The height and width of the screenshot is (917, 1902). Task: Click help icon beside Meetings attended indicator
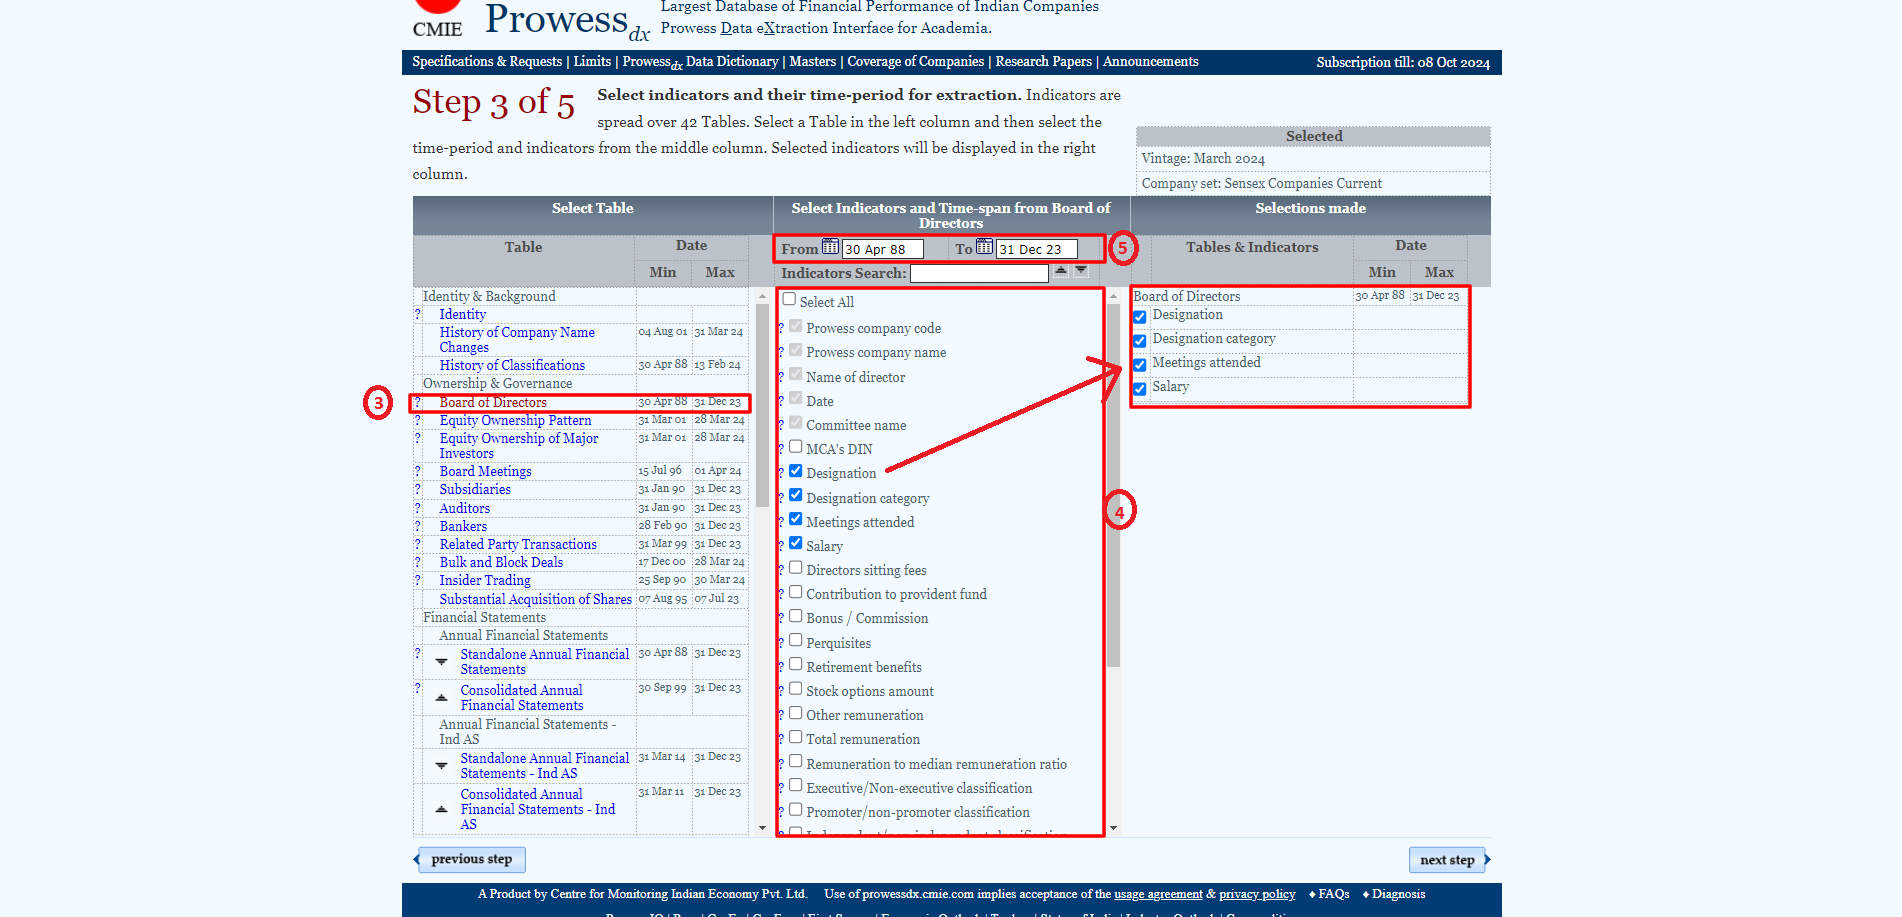(781, 523)
